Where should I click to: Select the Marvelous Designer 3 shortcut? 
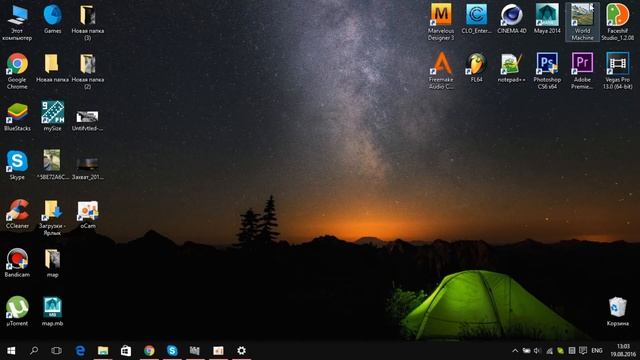[x=441, y=22]
